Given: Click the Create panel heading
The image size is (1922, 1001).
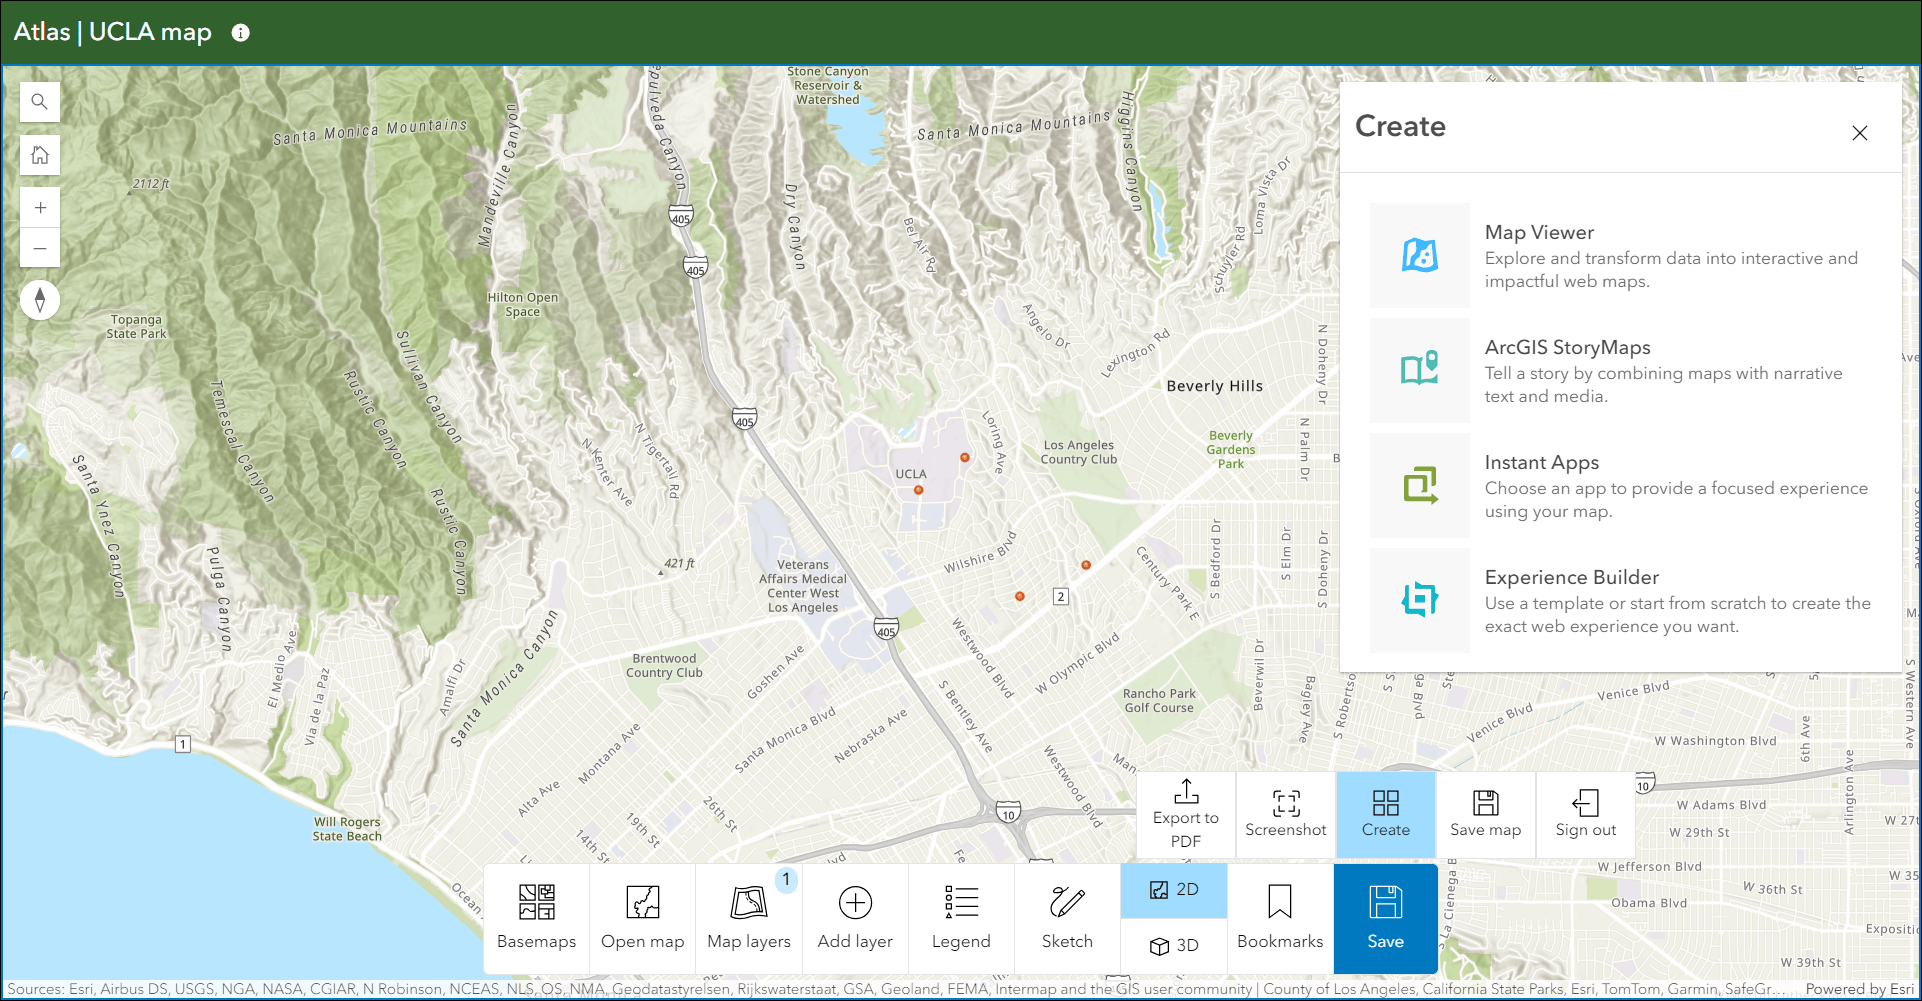Looking at the screenshot, I should (1400, 126).
